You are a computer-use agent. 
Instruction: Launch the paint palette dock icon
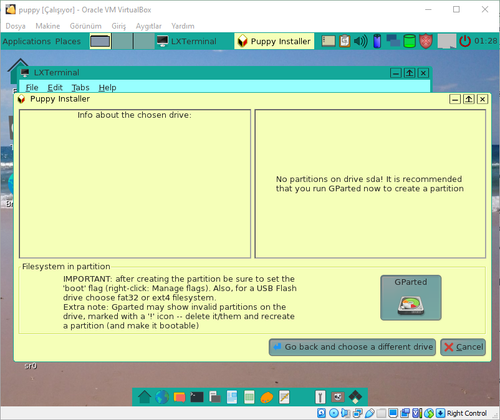267,397
